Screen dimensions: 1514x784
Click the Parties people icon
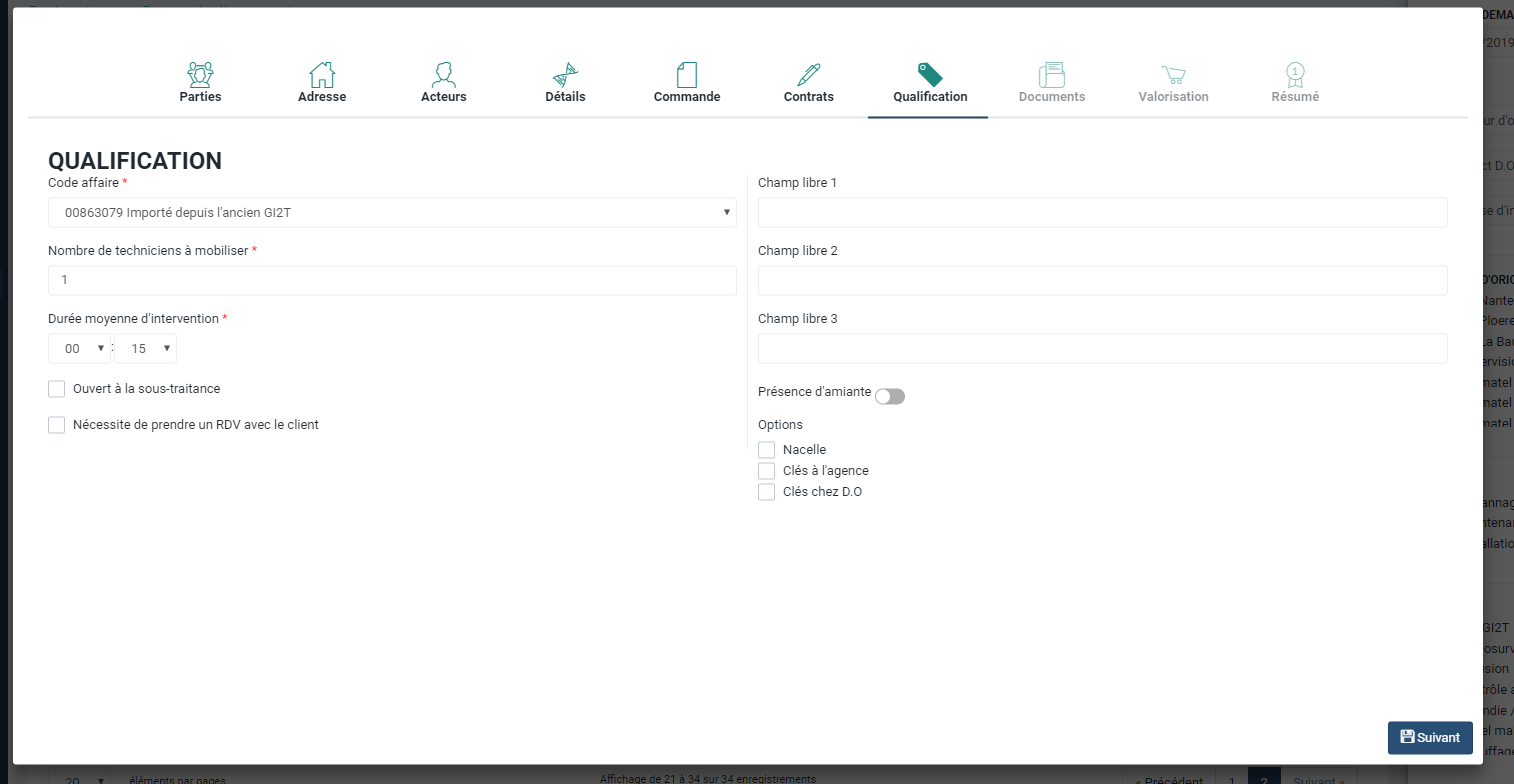200,74
